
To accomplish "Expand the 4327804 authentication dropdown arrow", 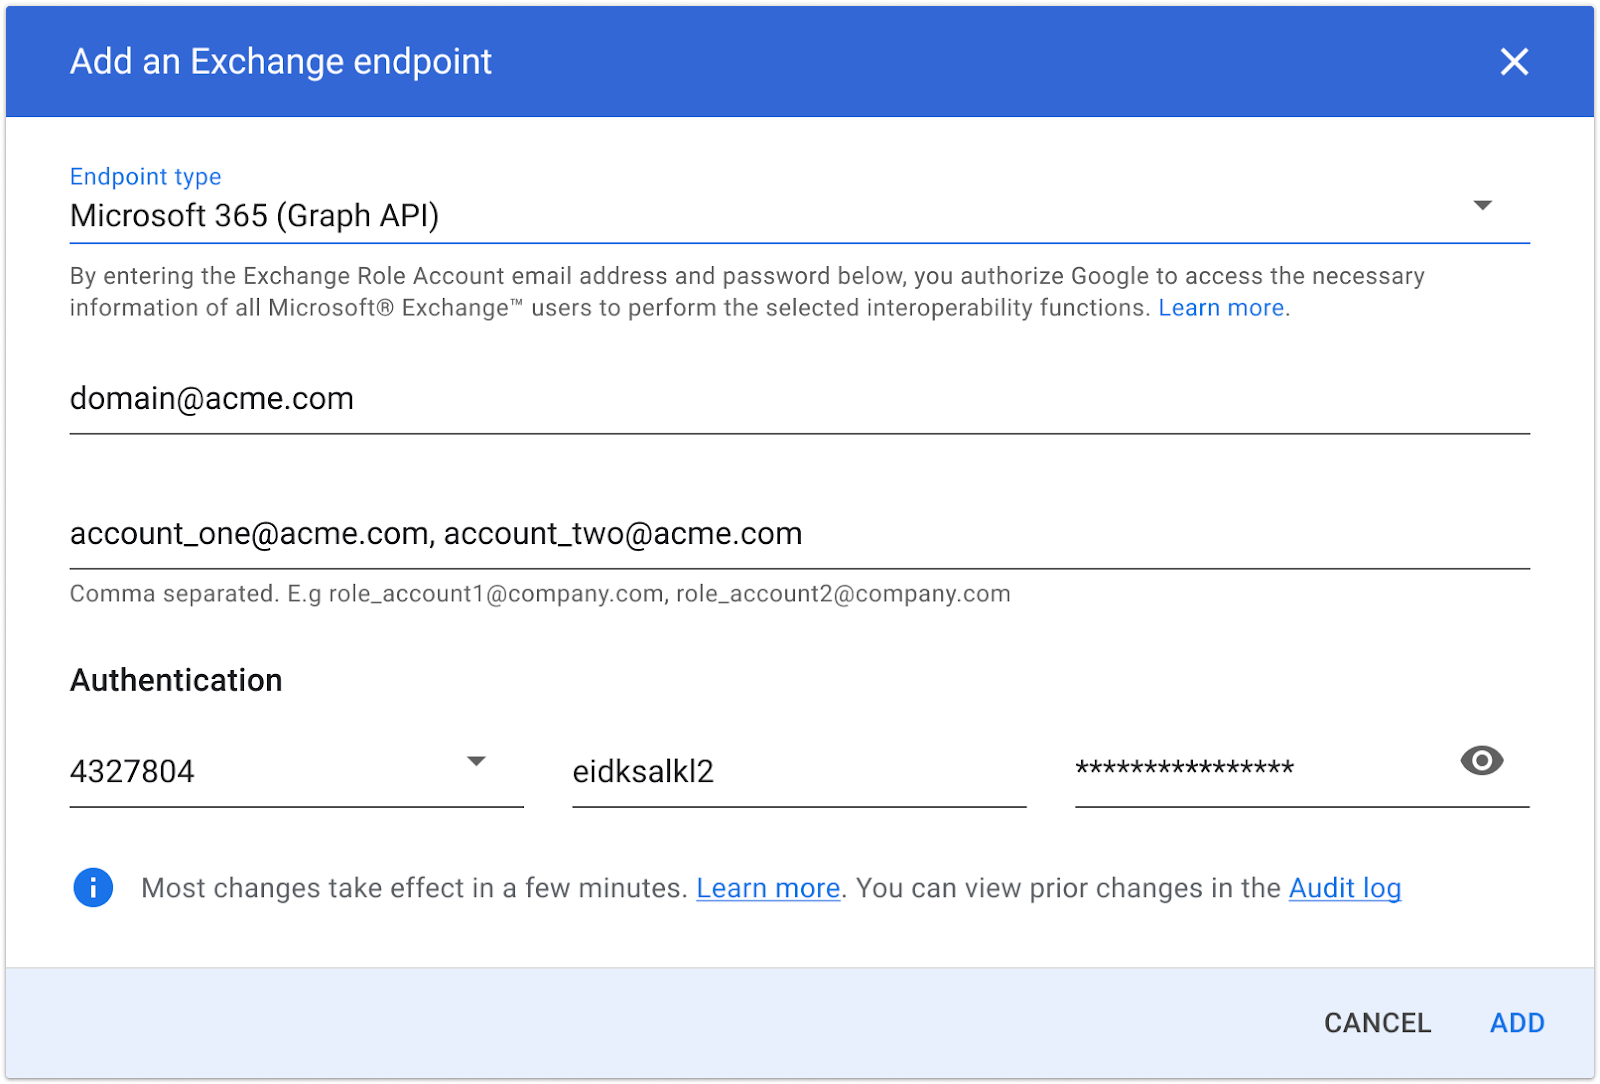I will (x=477, y=762).
